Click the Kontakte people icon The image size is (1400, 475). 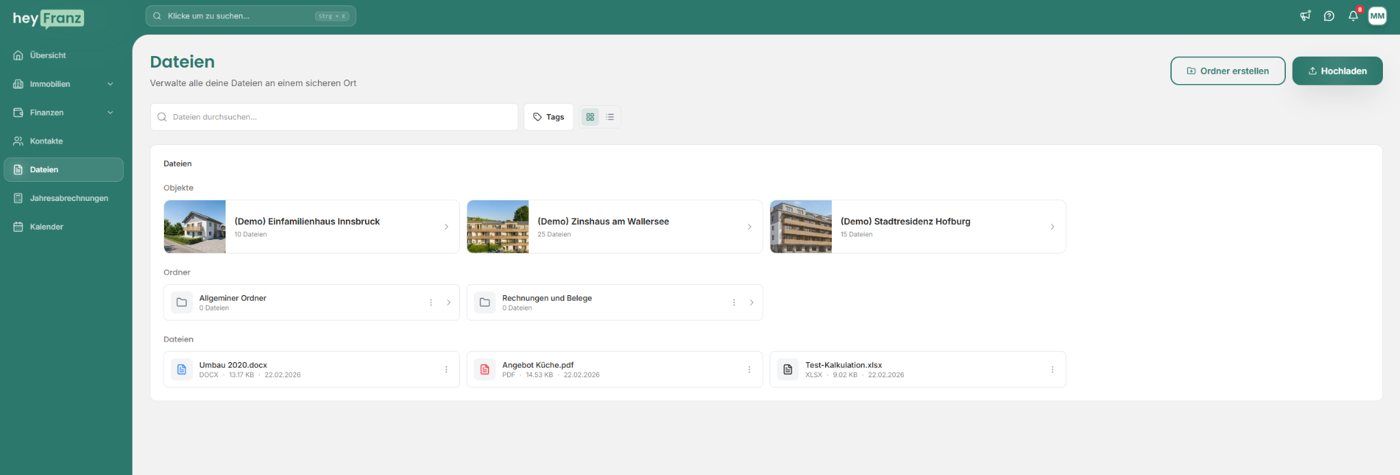[x=18, y=141]
